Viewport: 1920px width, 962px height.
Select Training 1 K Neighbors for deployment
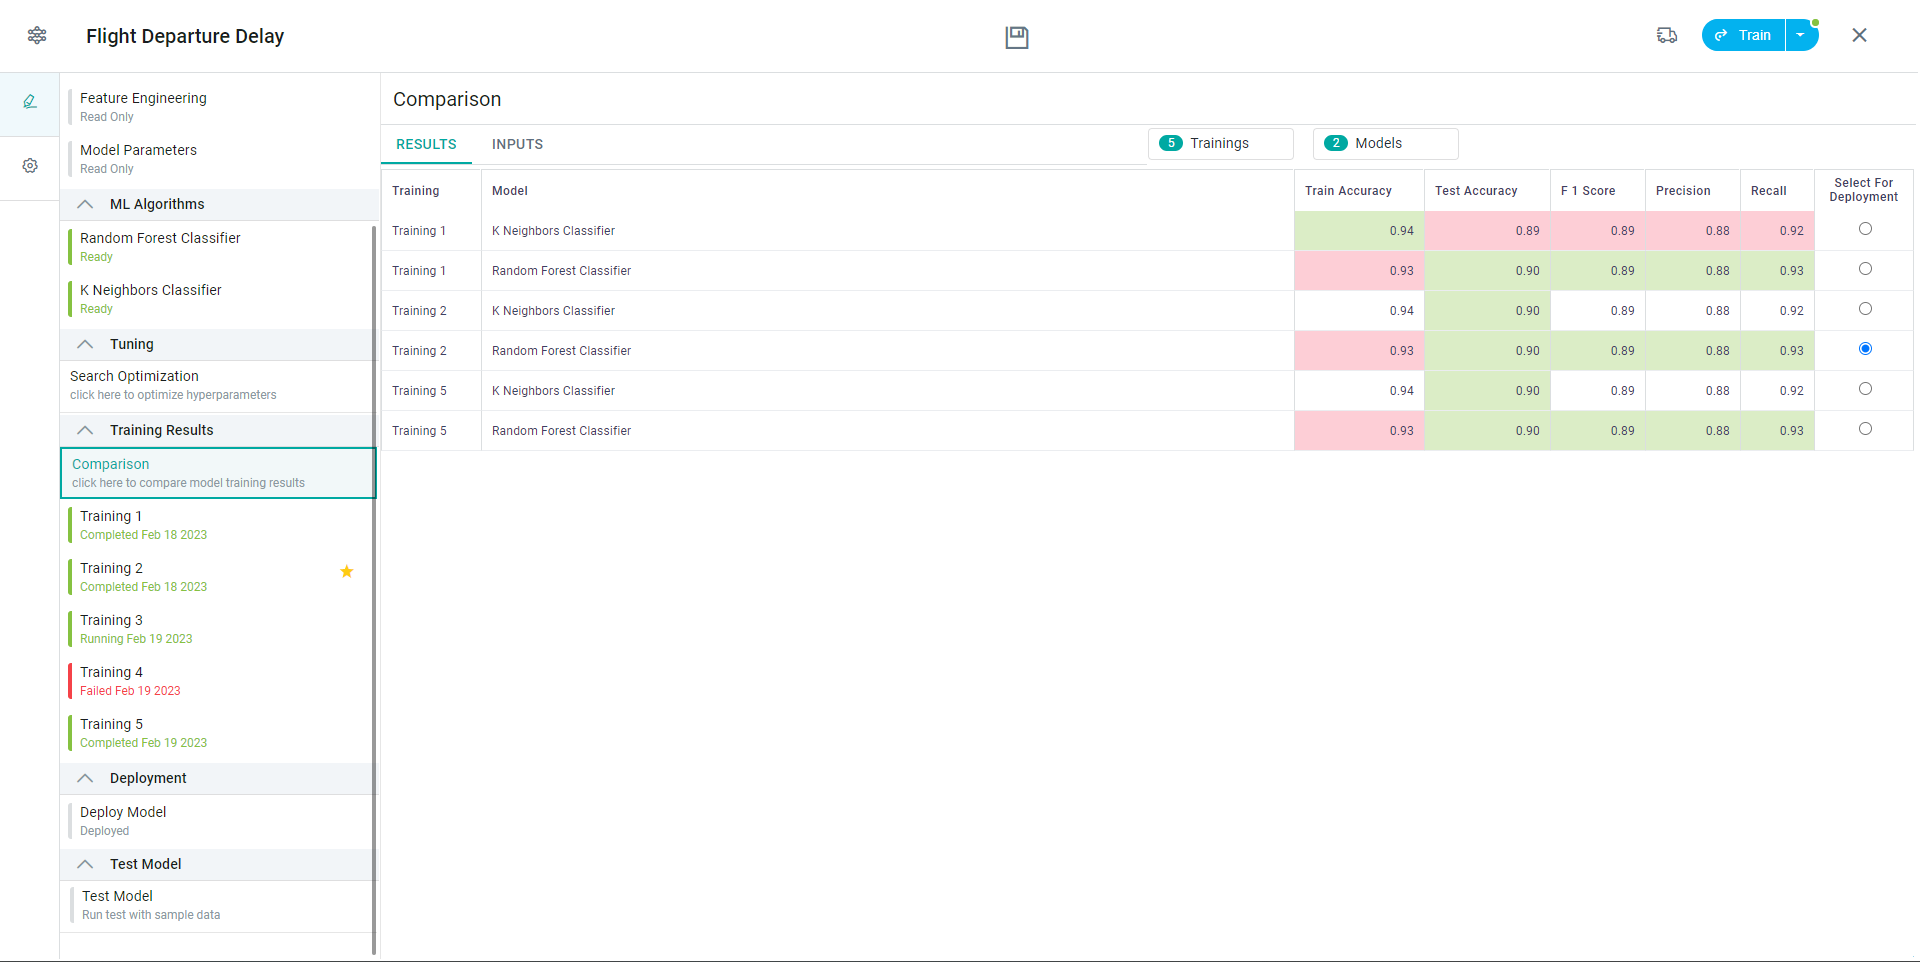pyautogui.click(x=1865, y=229)
